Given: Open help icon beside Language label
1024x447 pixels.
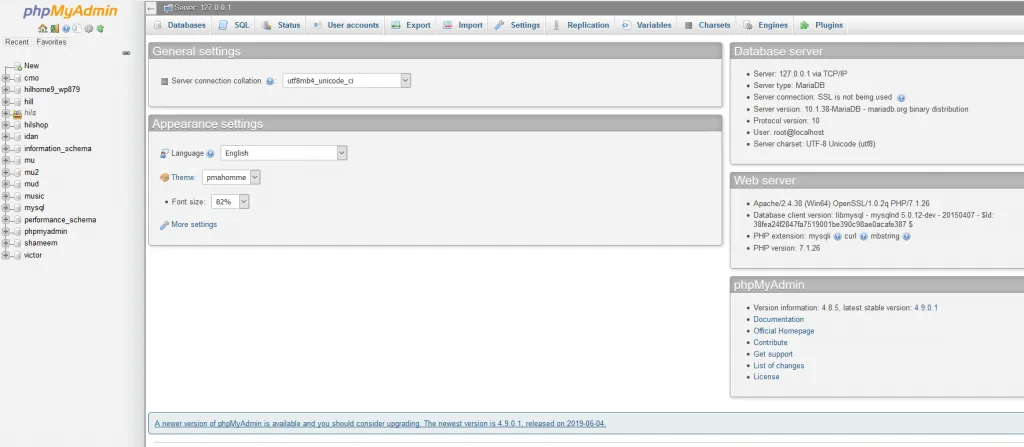Looking at the screenshot, I should point(210,154).
